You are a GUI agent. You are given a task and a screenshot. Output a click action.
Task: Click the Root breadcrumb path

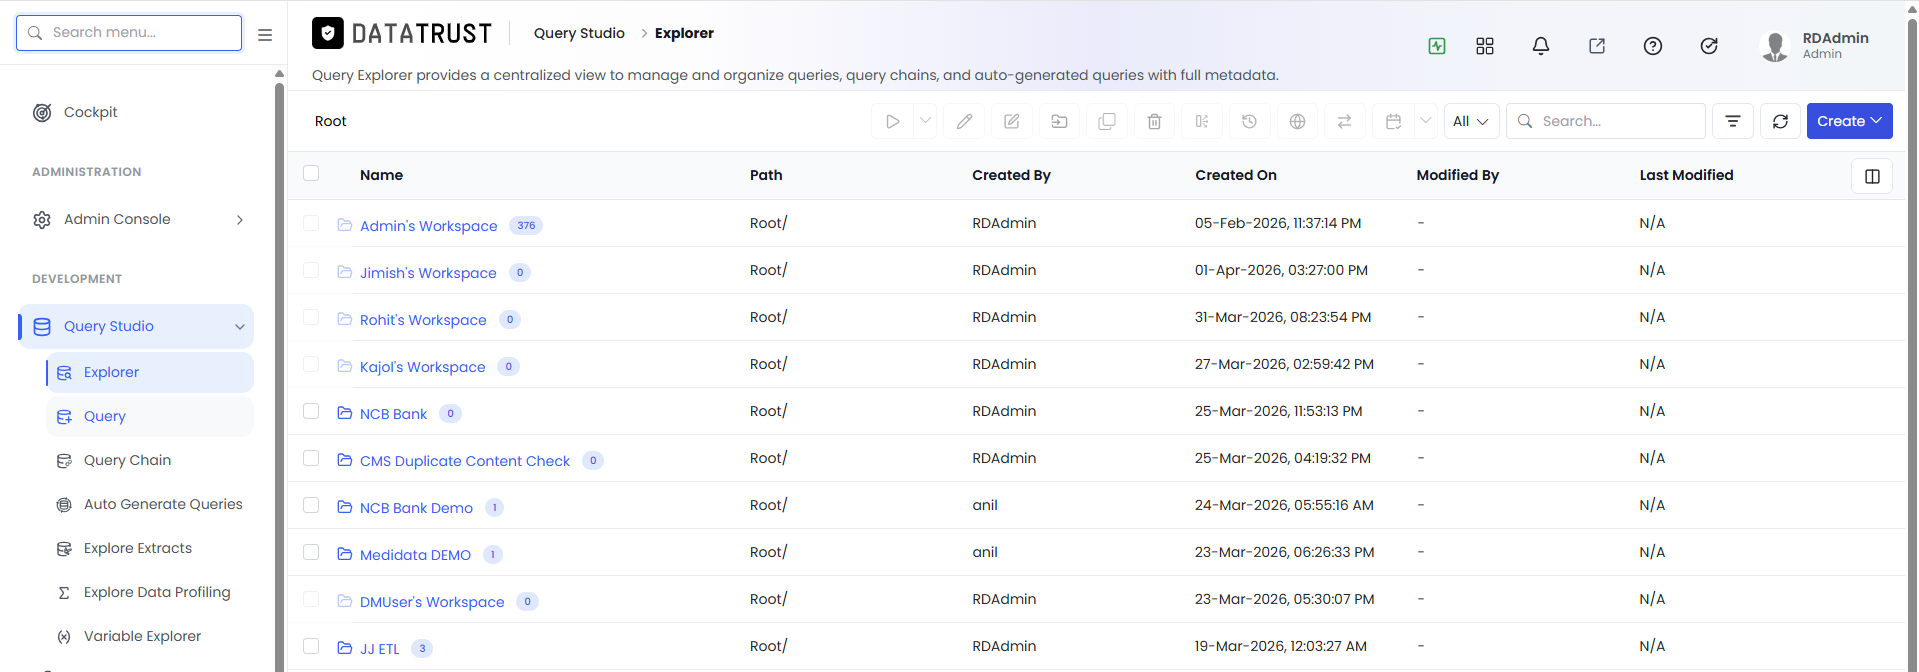tap(330, 121)
